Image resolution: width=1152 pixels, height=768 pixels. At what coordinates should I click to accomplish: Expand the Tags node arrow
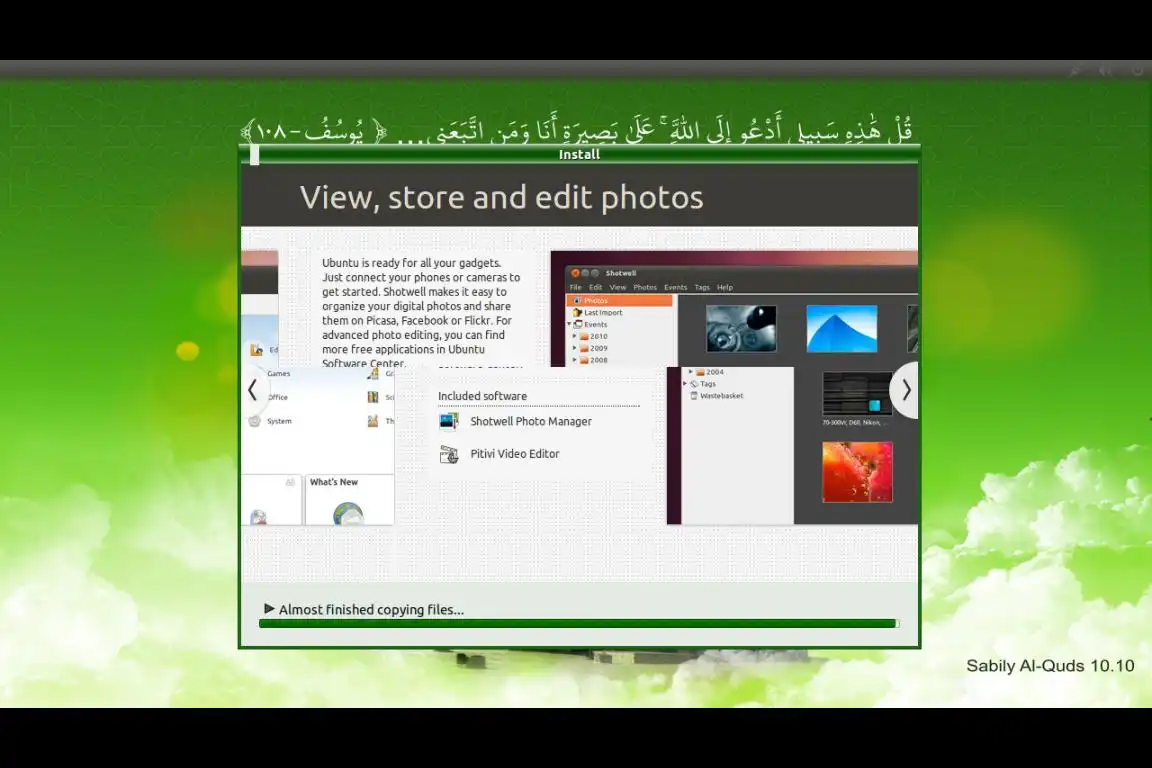click(685, 384)
